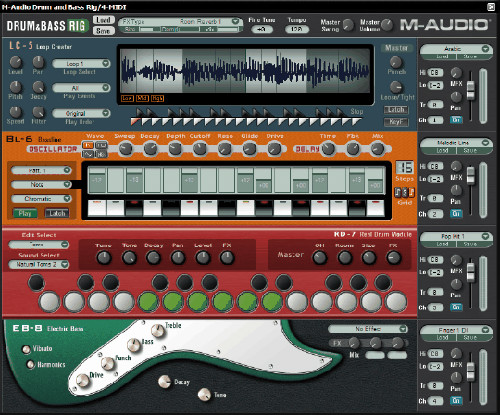The height and width of the screenshot is (415, 500).
Task: Select the Mid band tab under waveform
Action: (x=142, y=98)
